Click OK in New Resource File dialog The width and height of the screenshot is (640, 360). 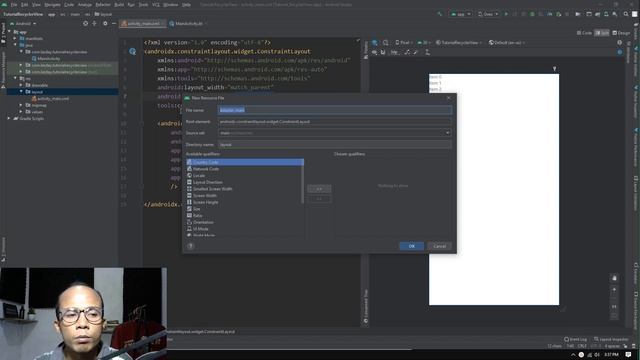coord(411,246)
